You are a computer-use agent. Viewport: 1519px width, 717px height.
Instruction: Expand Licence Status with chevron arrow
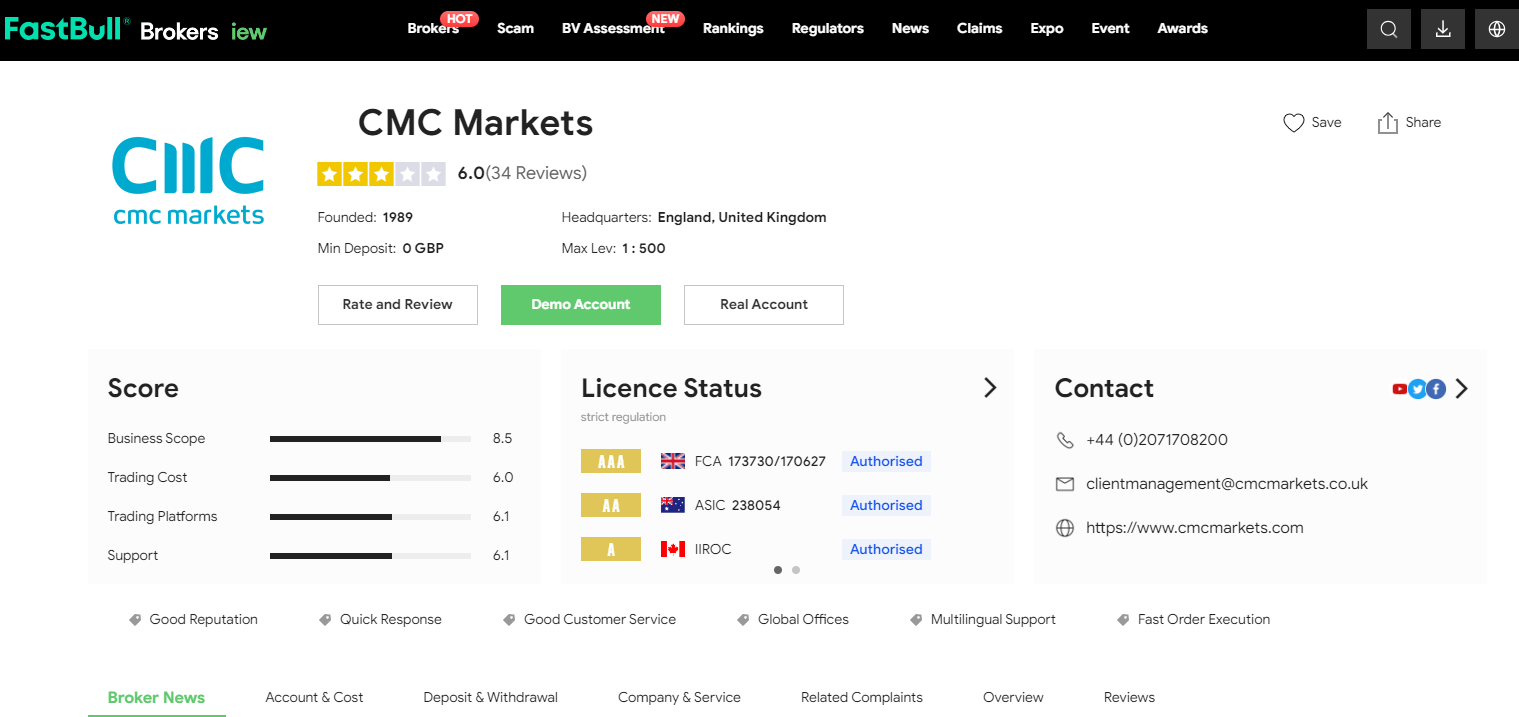pos(990,388)
